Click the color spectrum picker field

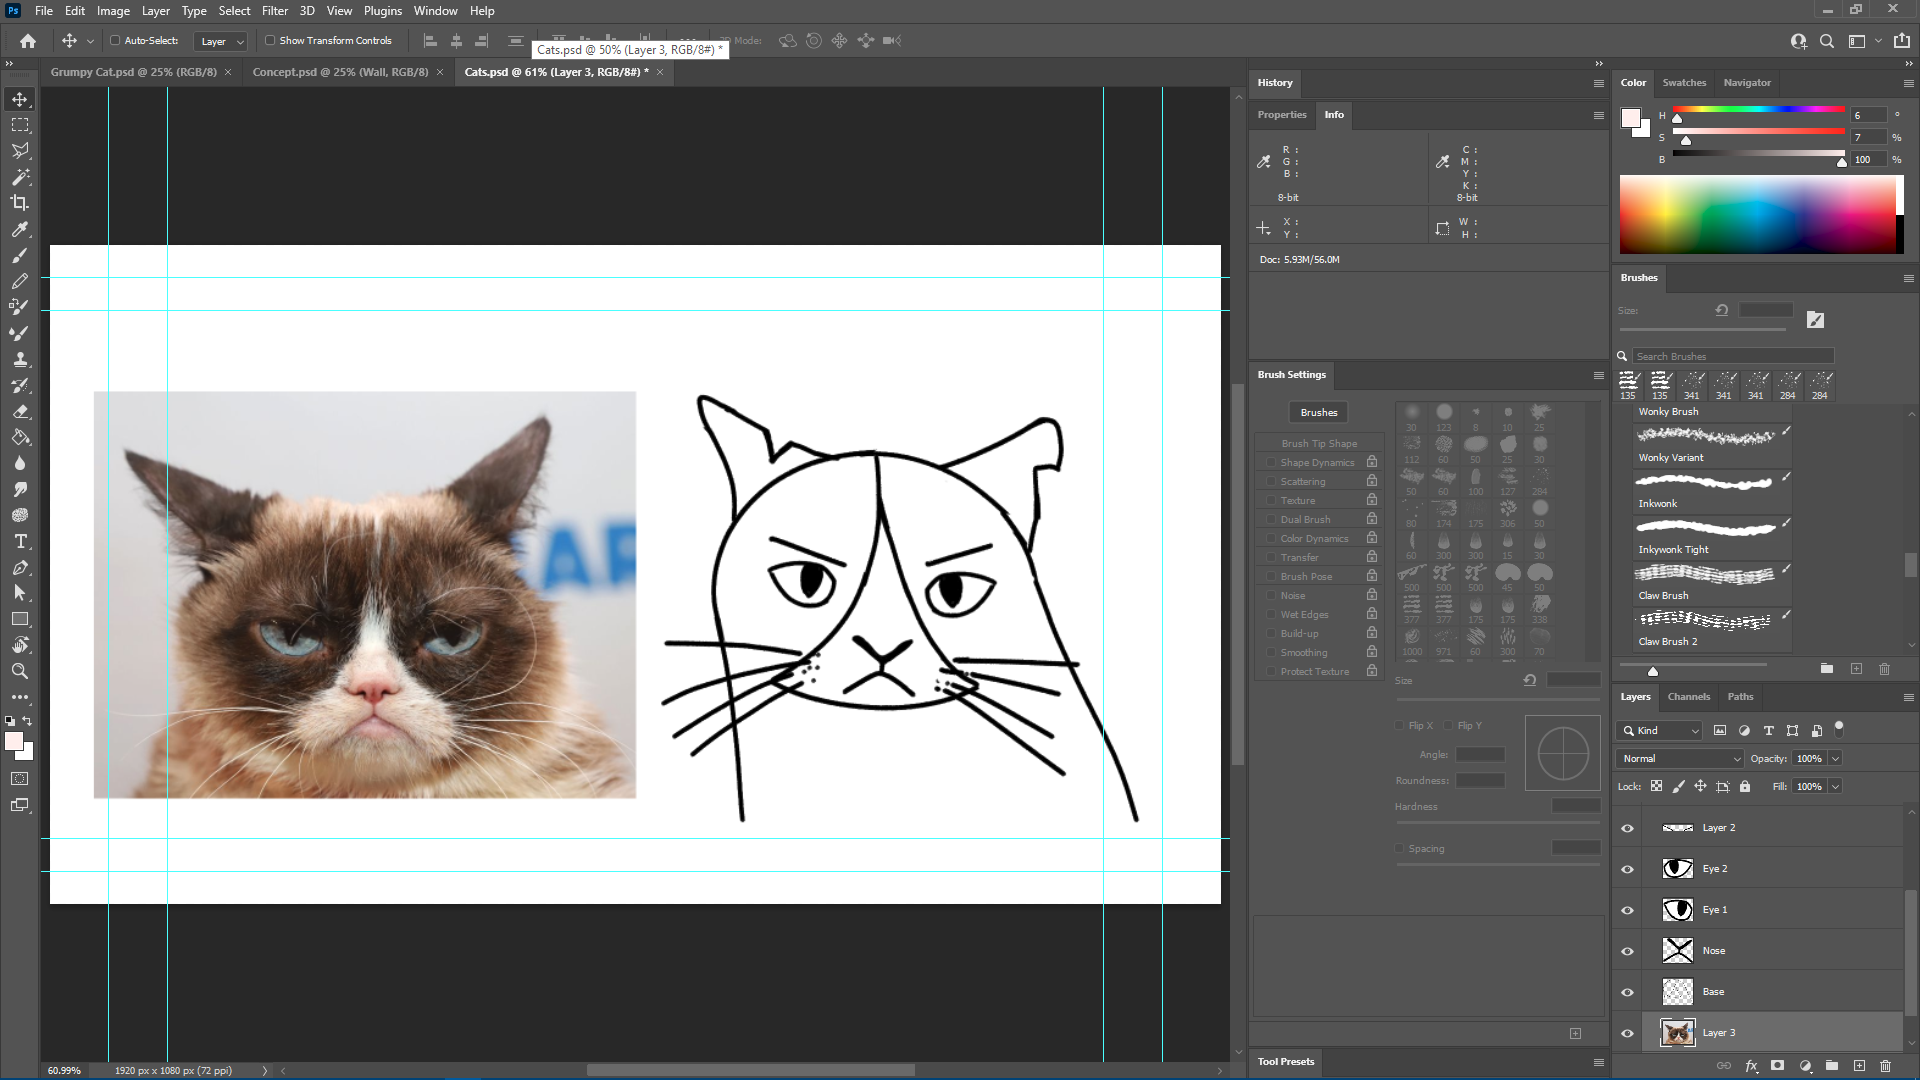coord(1758,215)
